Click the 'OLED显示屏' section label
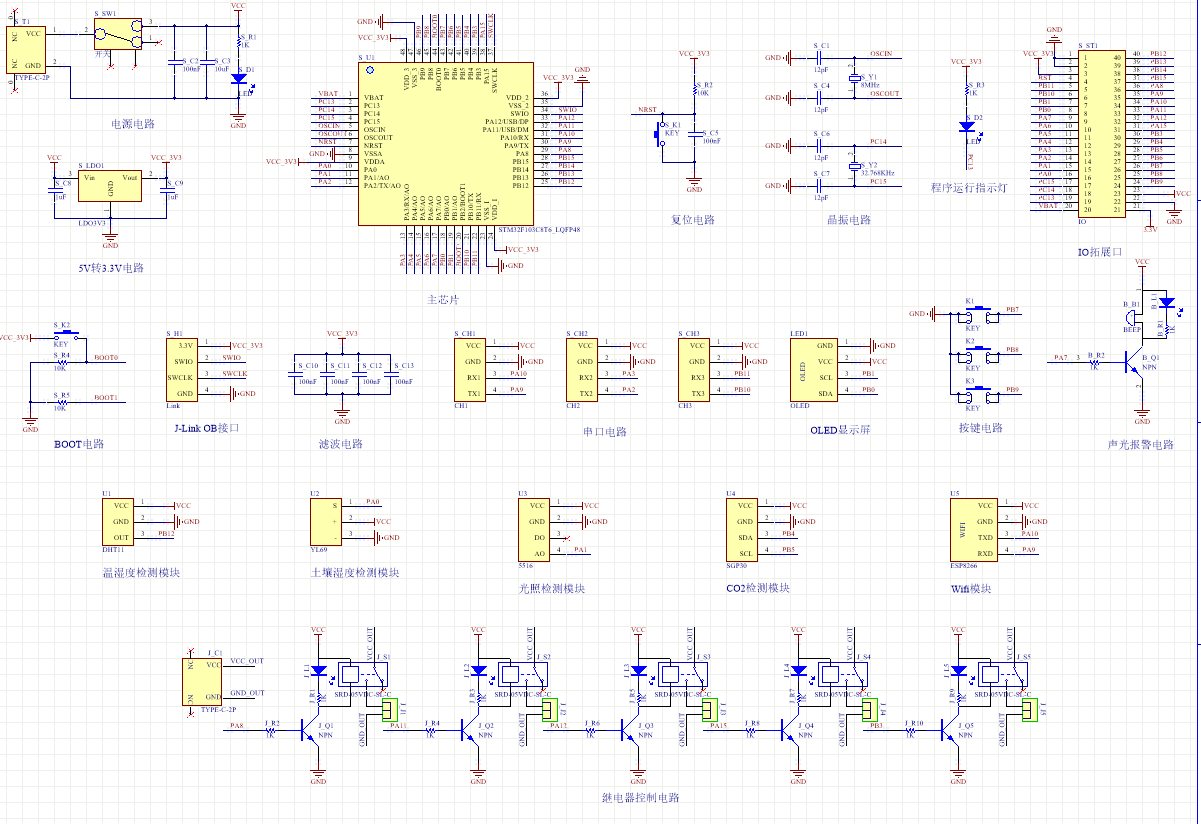 [840, 430]
